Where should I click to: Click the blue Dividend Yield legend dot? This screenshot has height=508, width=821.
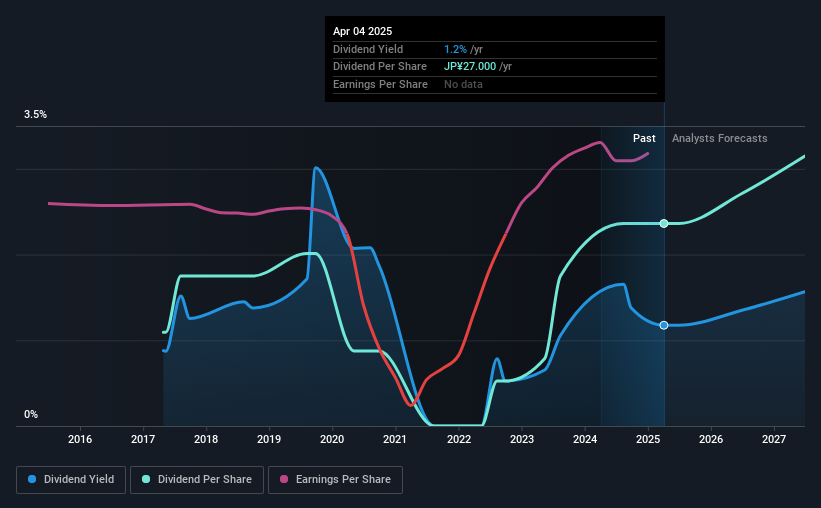(32, 479)
